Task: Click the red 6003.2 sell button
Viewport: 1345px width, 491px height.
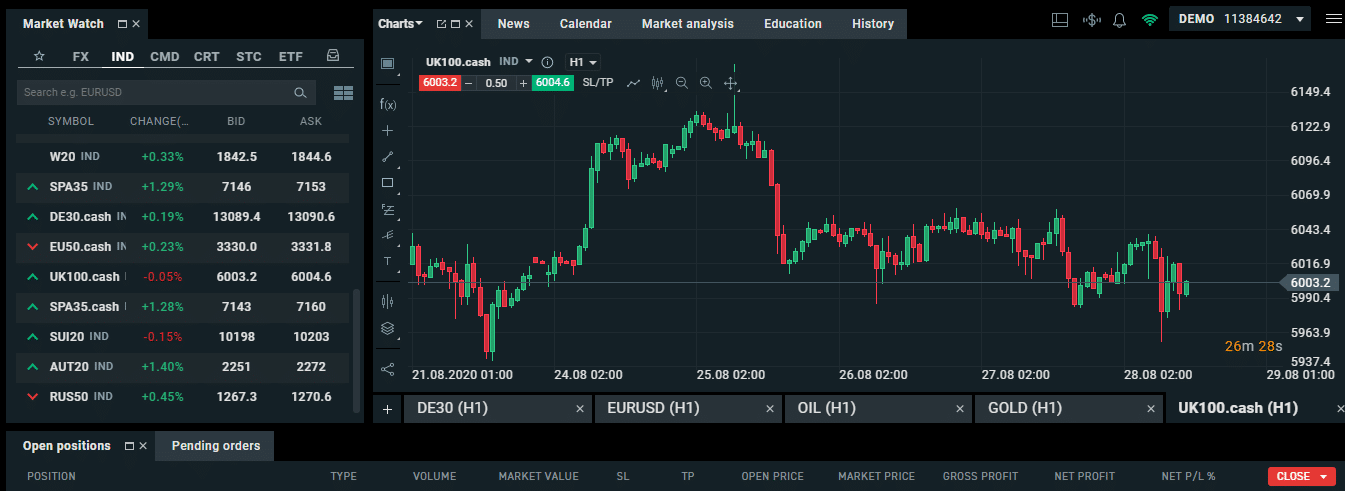Action: pyautogui.click(x=440, y=83)
